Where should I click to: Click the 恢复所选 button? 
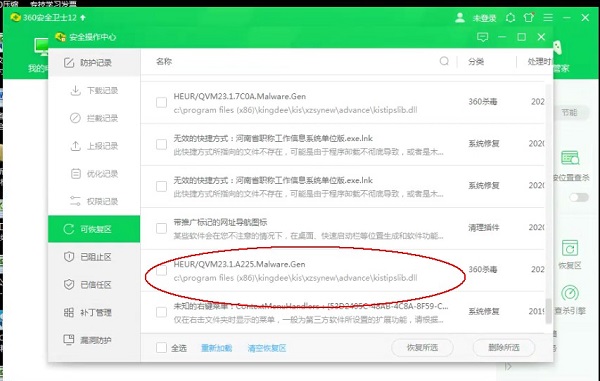422,348
